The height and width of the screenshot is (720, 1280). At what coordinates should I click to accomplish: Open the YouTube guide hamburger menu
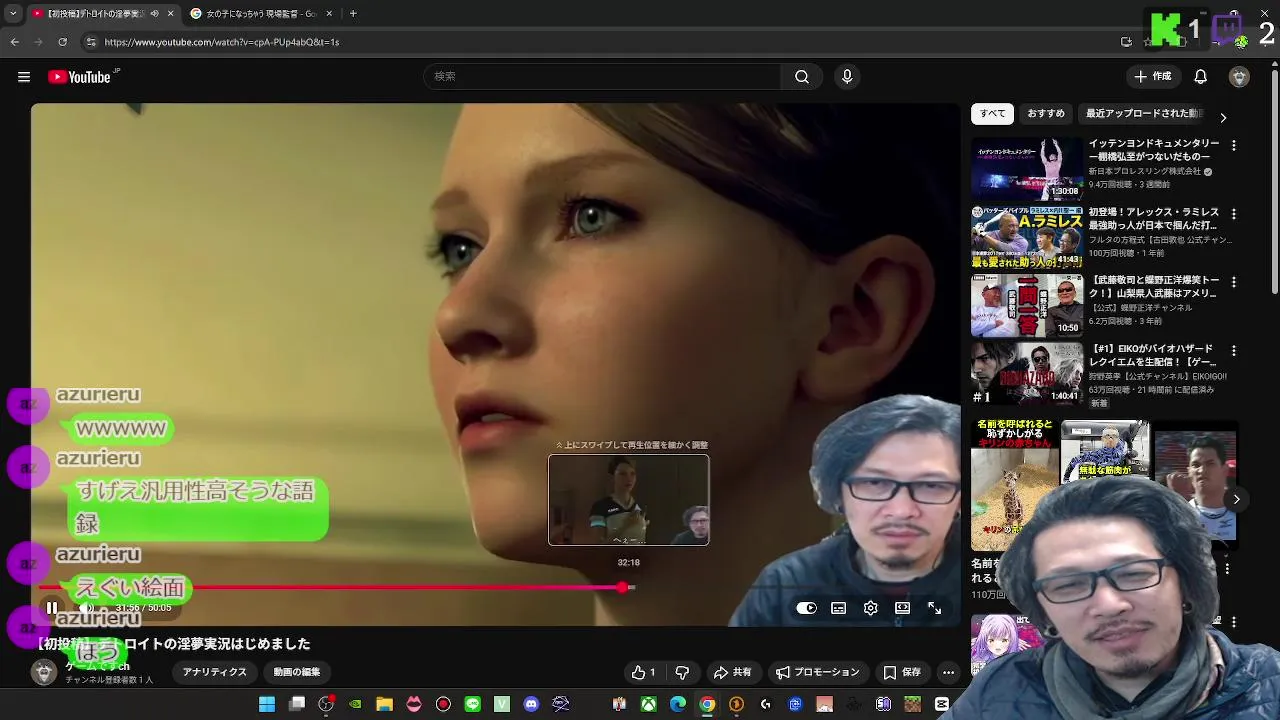pos(24,77)
